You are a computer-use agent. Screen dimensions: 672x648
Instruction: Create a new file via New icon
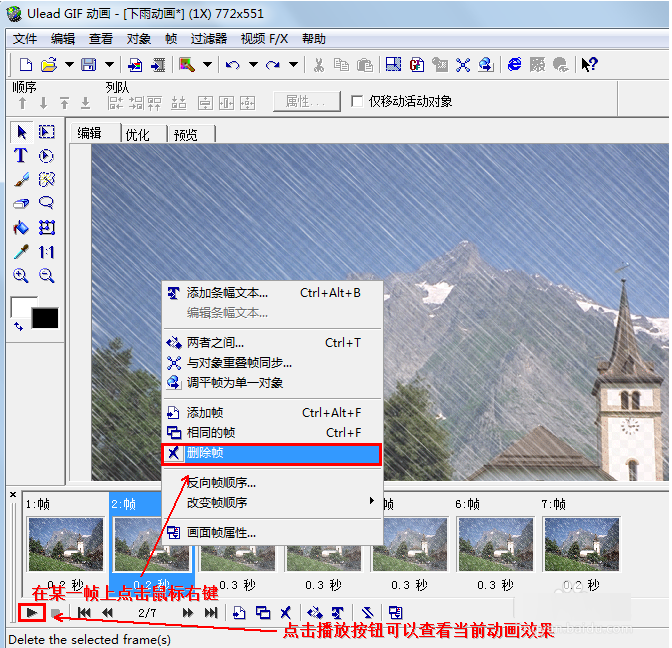coord(26,65)
